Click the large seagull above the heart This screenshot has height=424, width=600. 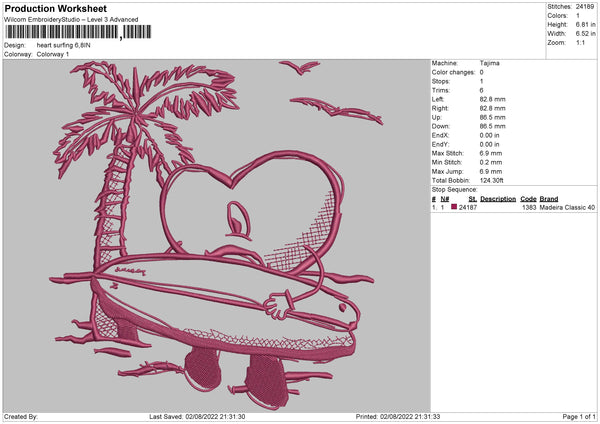(294, 67)
